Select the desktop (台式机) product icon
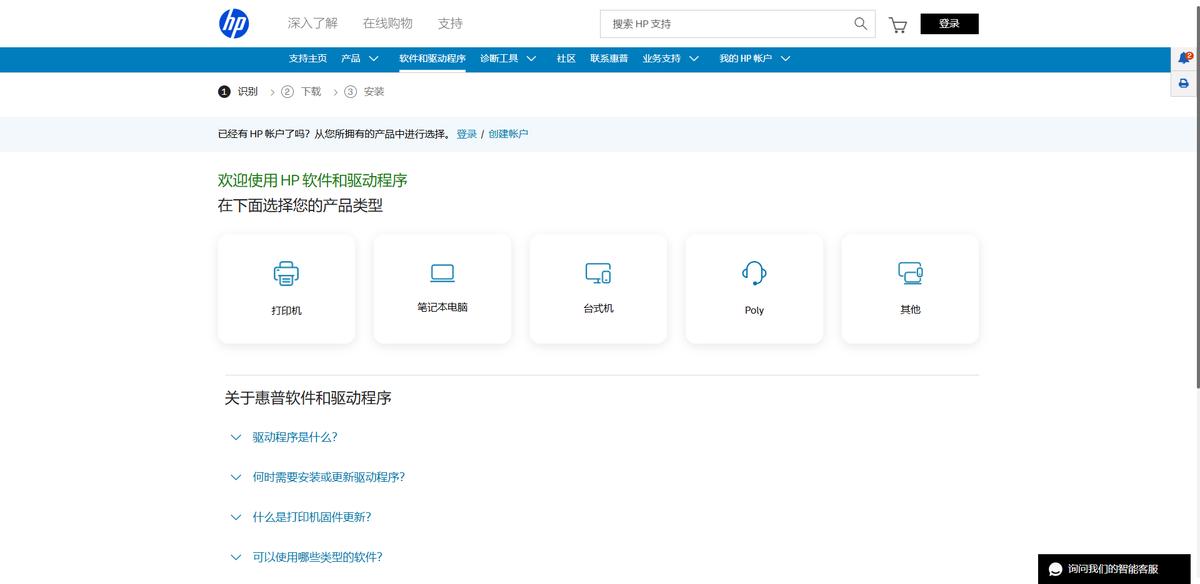Viewport: 1200px width, 584px height. click(x=598, y=272)
